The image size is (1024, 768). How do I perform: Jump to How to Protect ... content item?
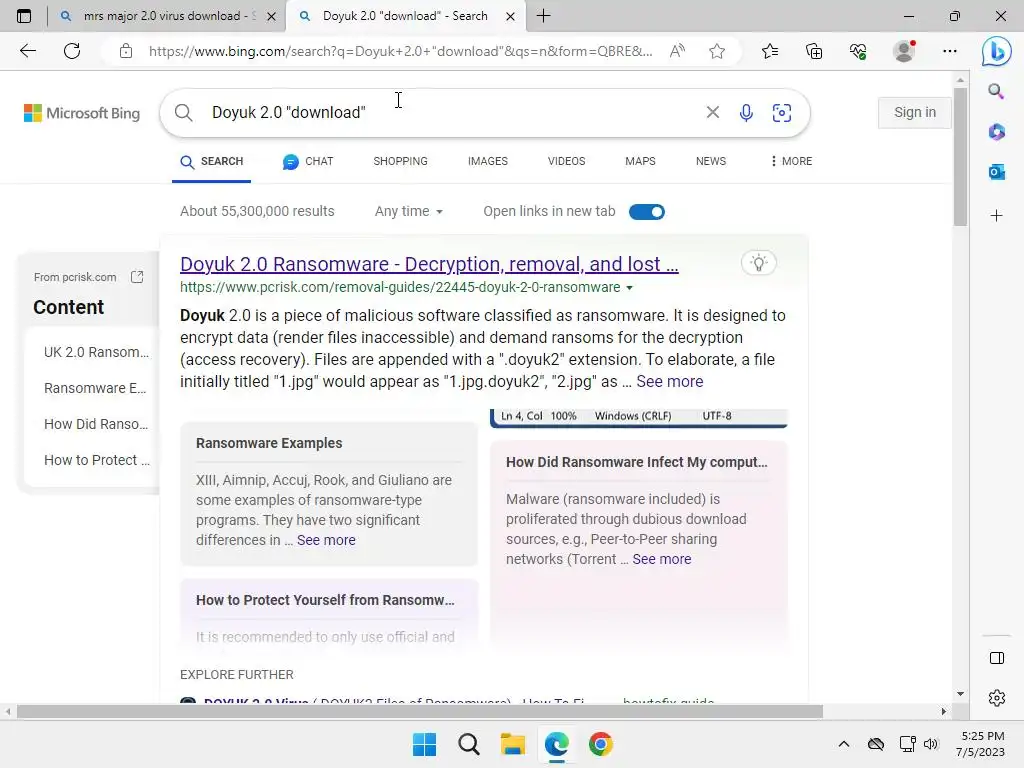(x=97, y=460)
